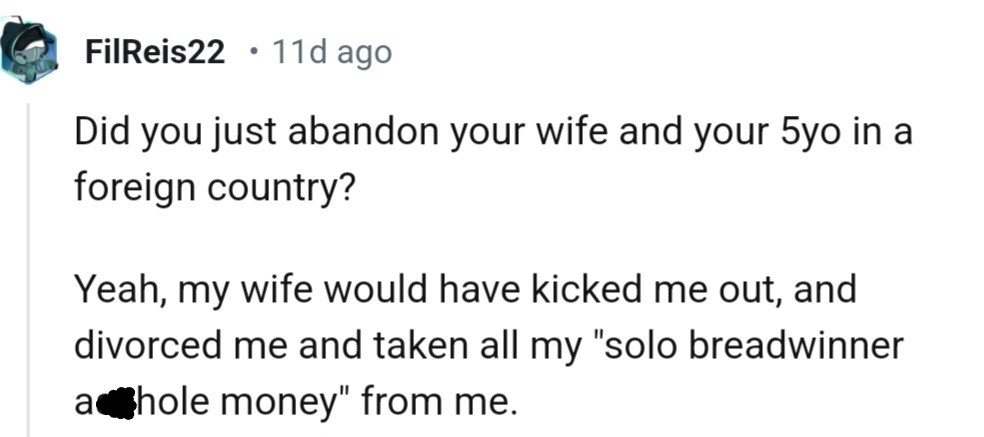The height and width of the screenshot is (437, 984).
Task: Click the line starting "Did you just abandon"
Action: click(x=493, y=134)
